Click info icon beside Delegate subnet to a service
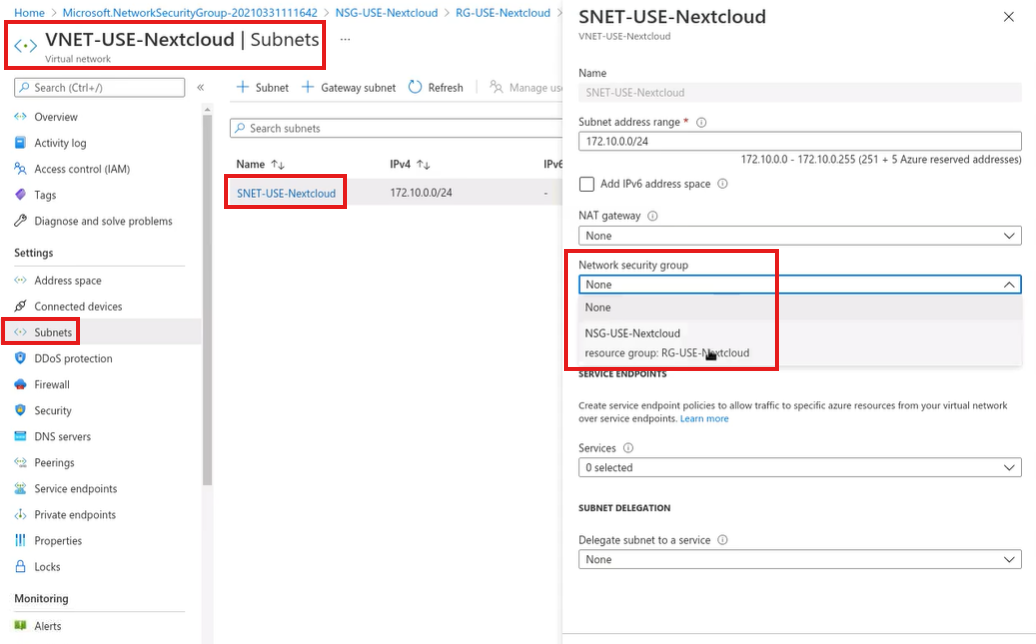Viewport: 1036px width, 644px height. [x=723, y=540]
